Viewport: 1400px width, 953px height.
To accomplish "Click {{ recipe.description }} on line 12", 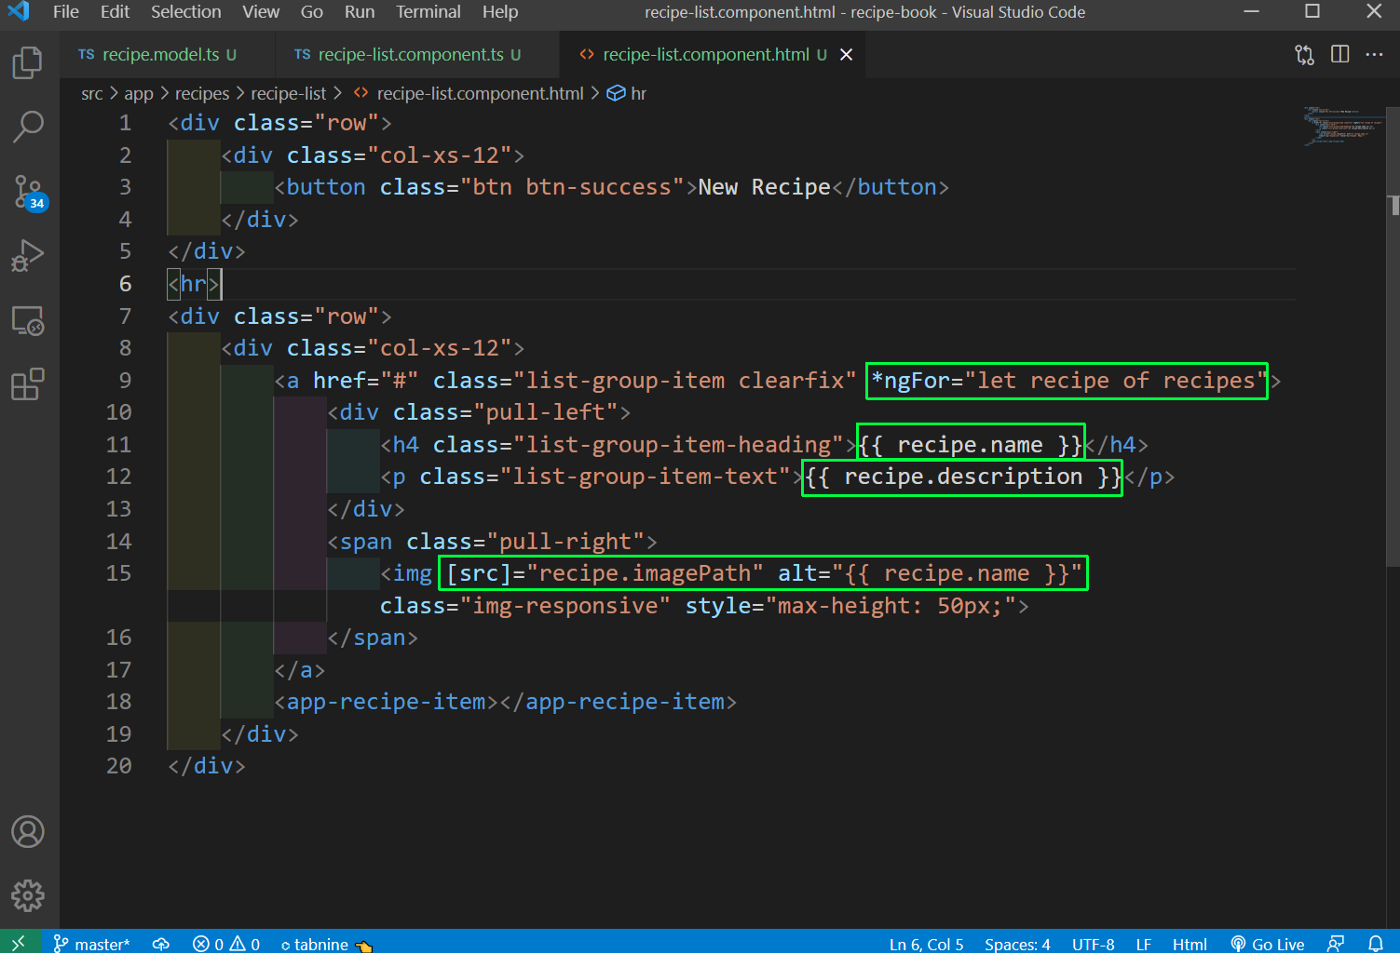I will tap(962, 477).
